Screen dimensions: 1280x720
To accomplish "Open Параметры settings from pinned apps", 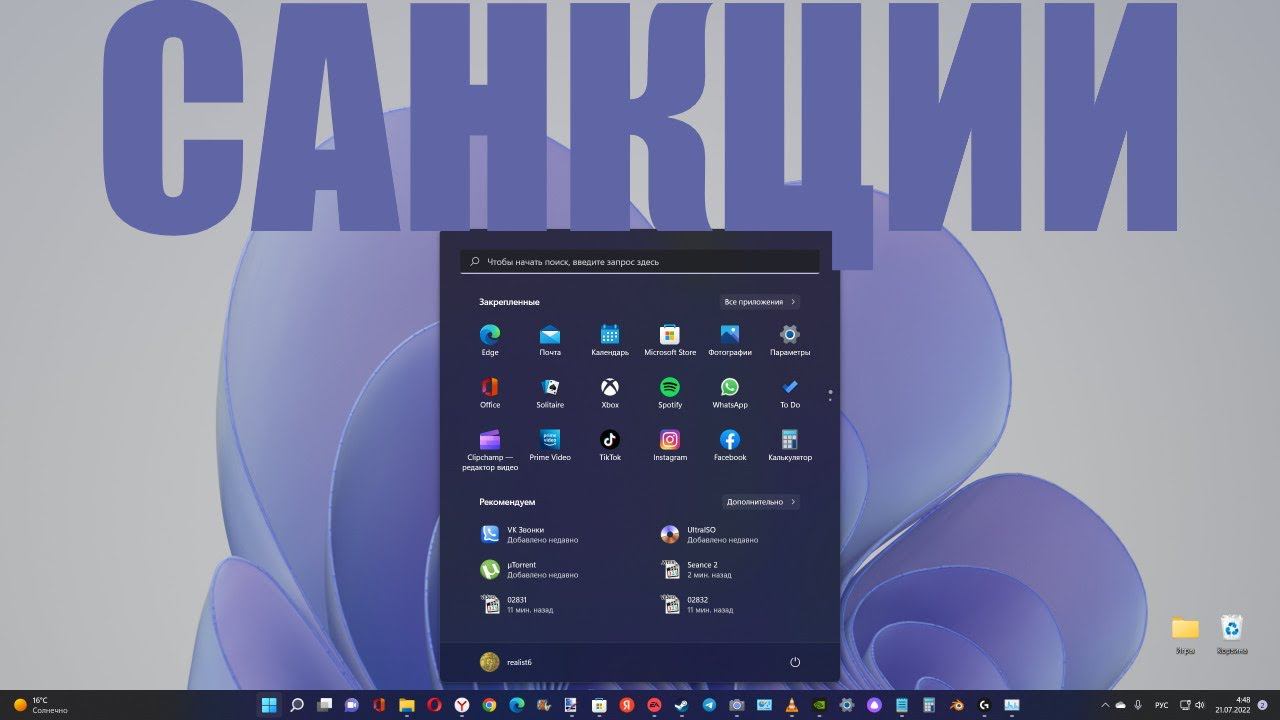I will point(790,339).
